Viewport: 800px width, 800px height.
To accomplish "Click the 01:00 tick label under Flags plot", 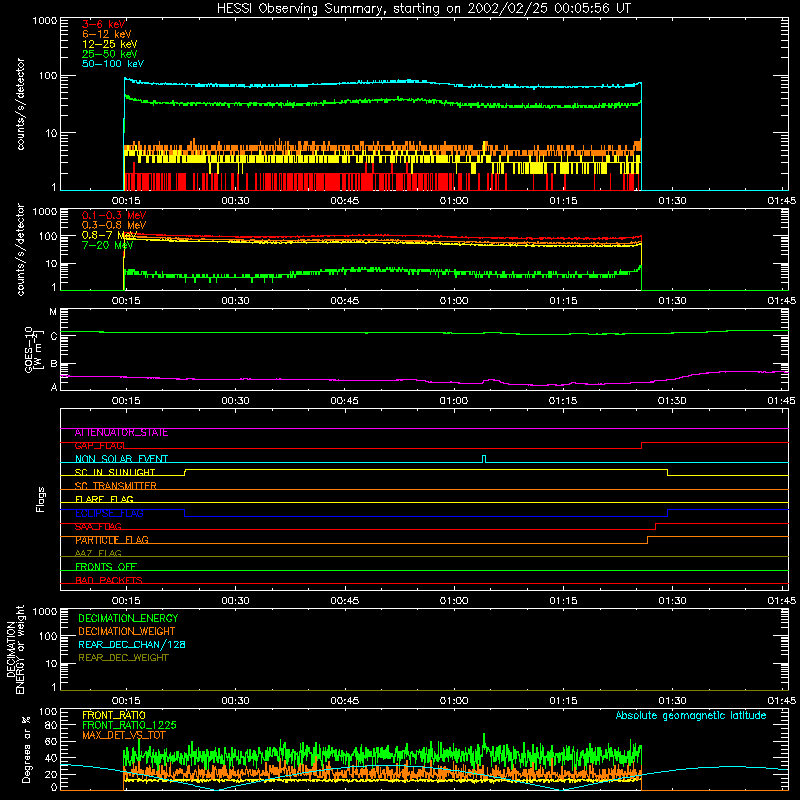I will click(x=454, y=601).
